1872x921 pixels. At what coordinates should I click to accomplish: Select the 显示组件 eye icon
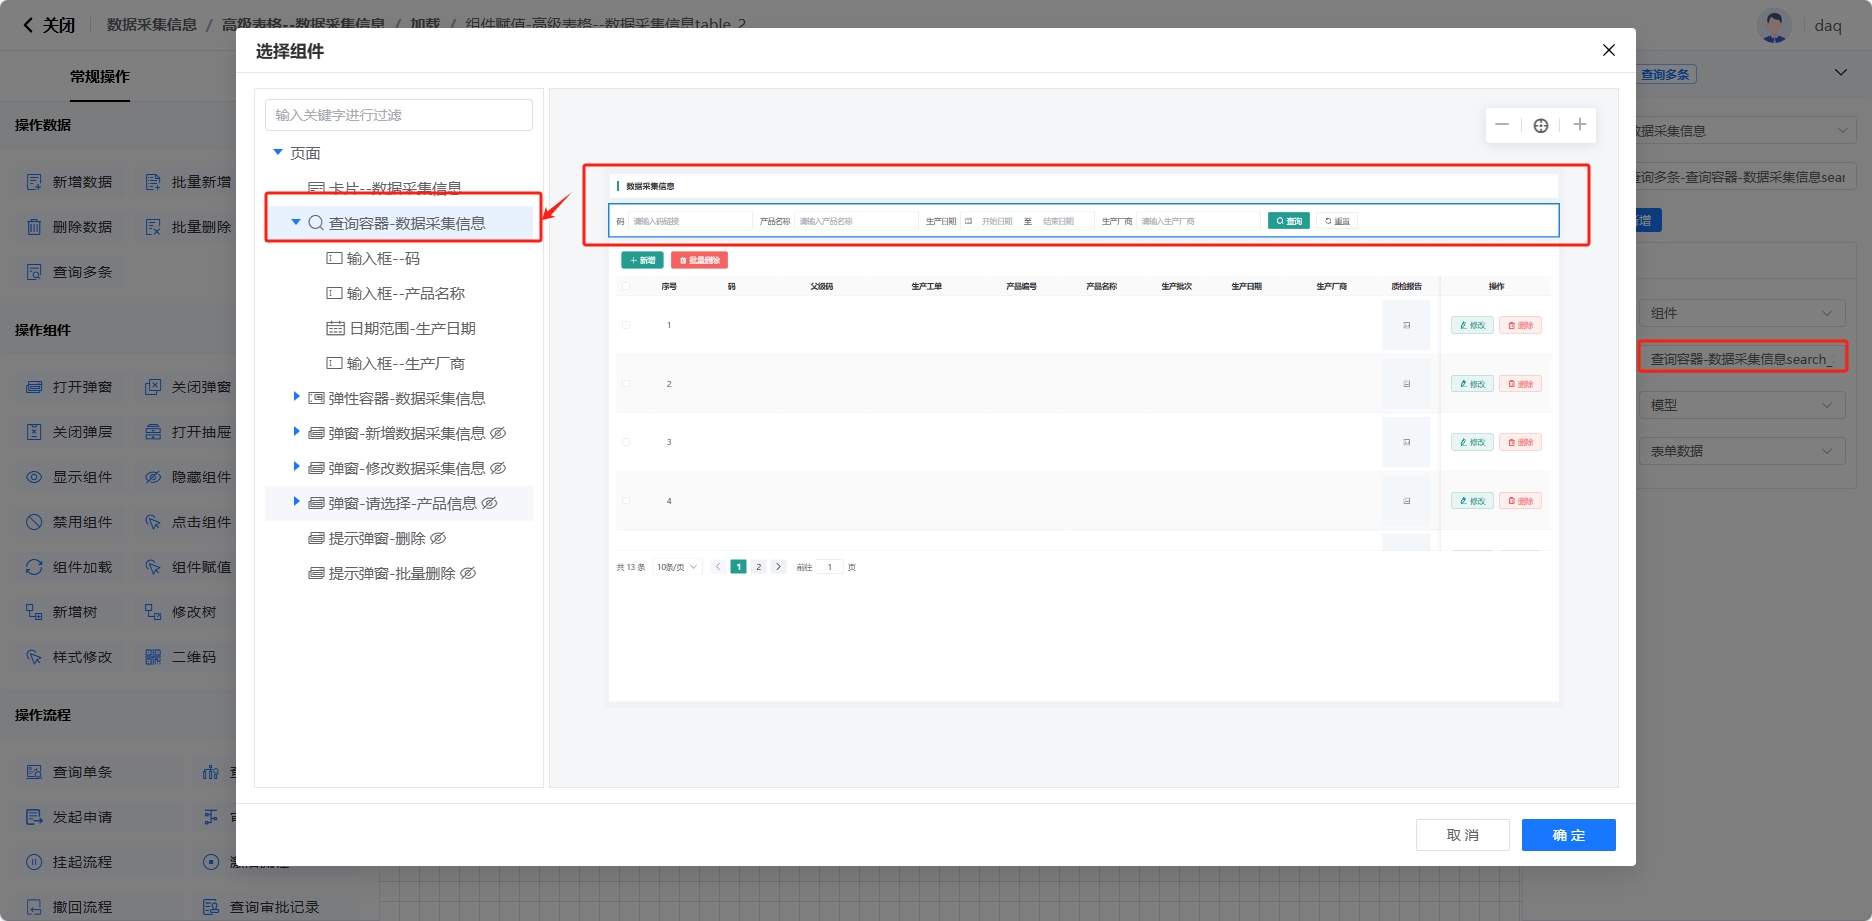click(34, 477)
